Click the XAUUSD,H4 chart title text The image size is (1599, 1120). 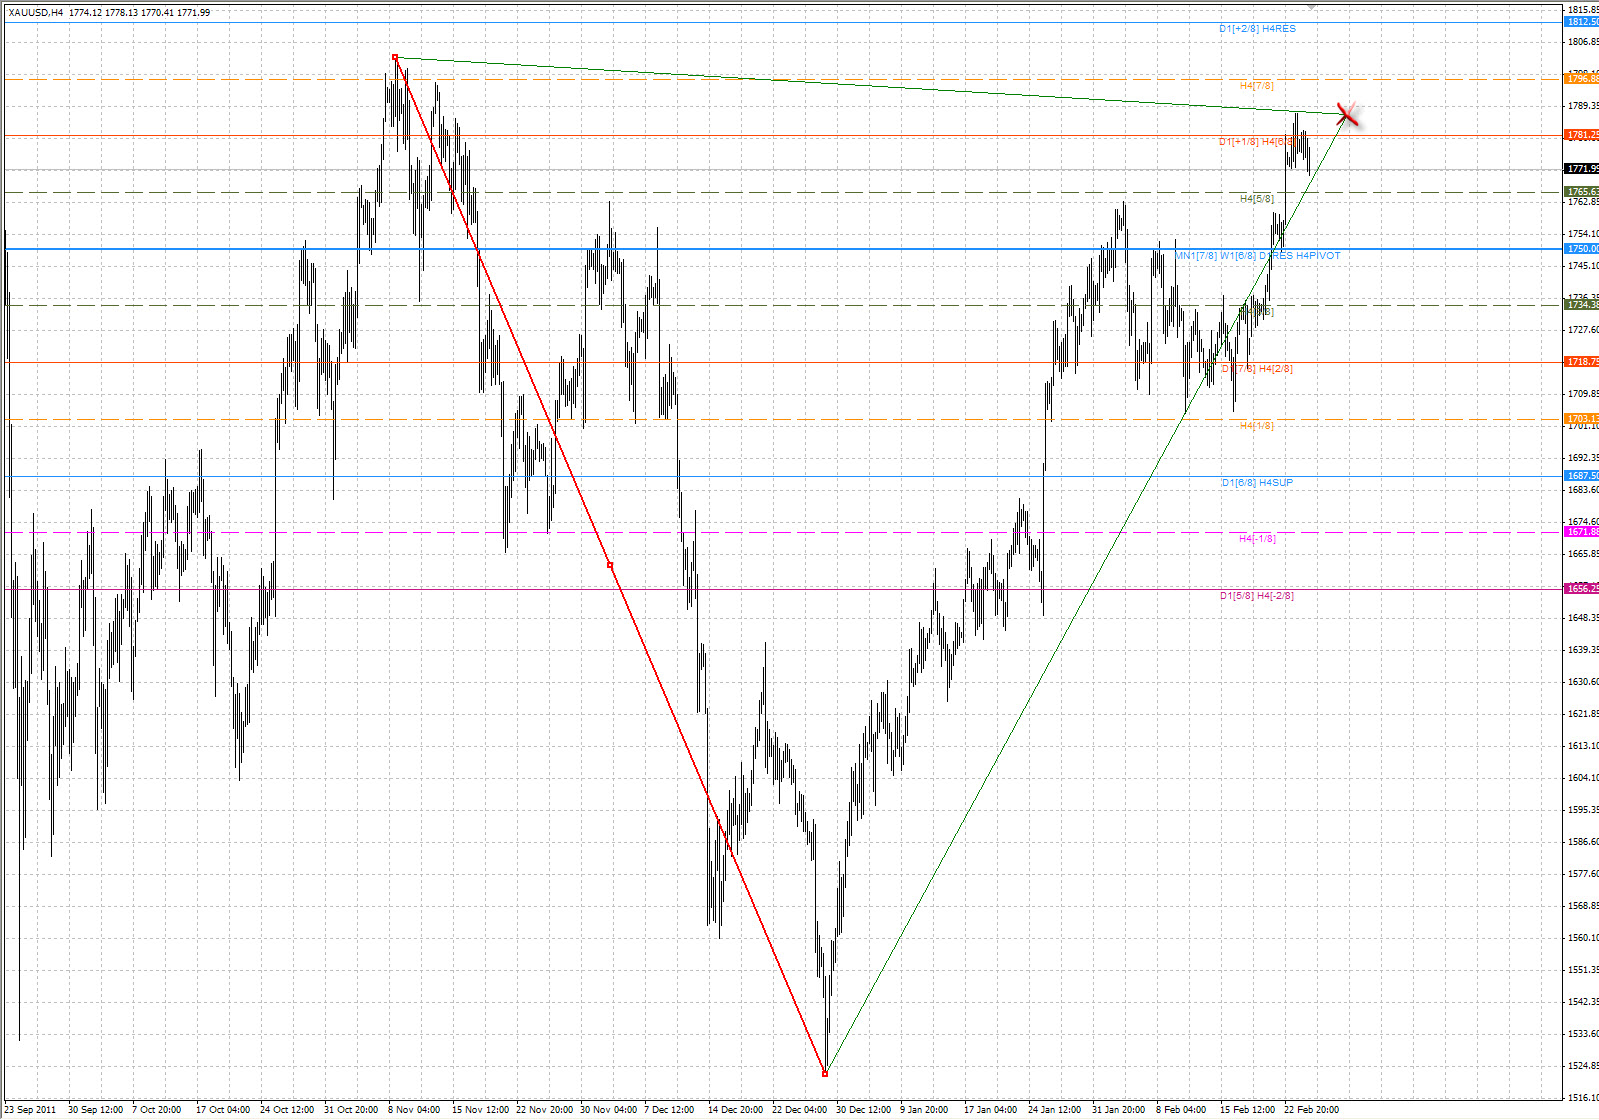[x=36, y=13]
